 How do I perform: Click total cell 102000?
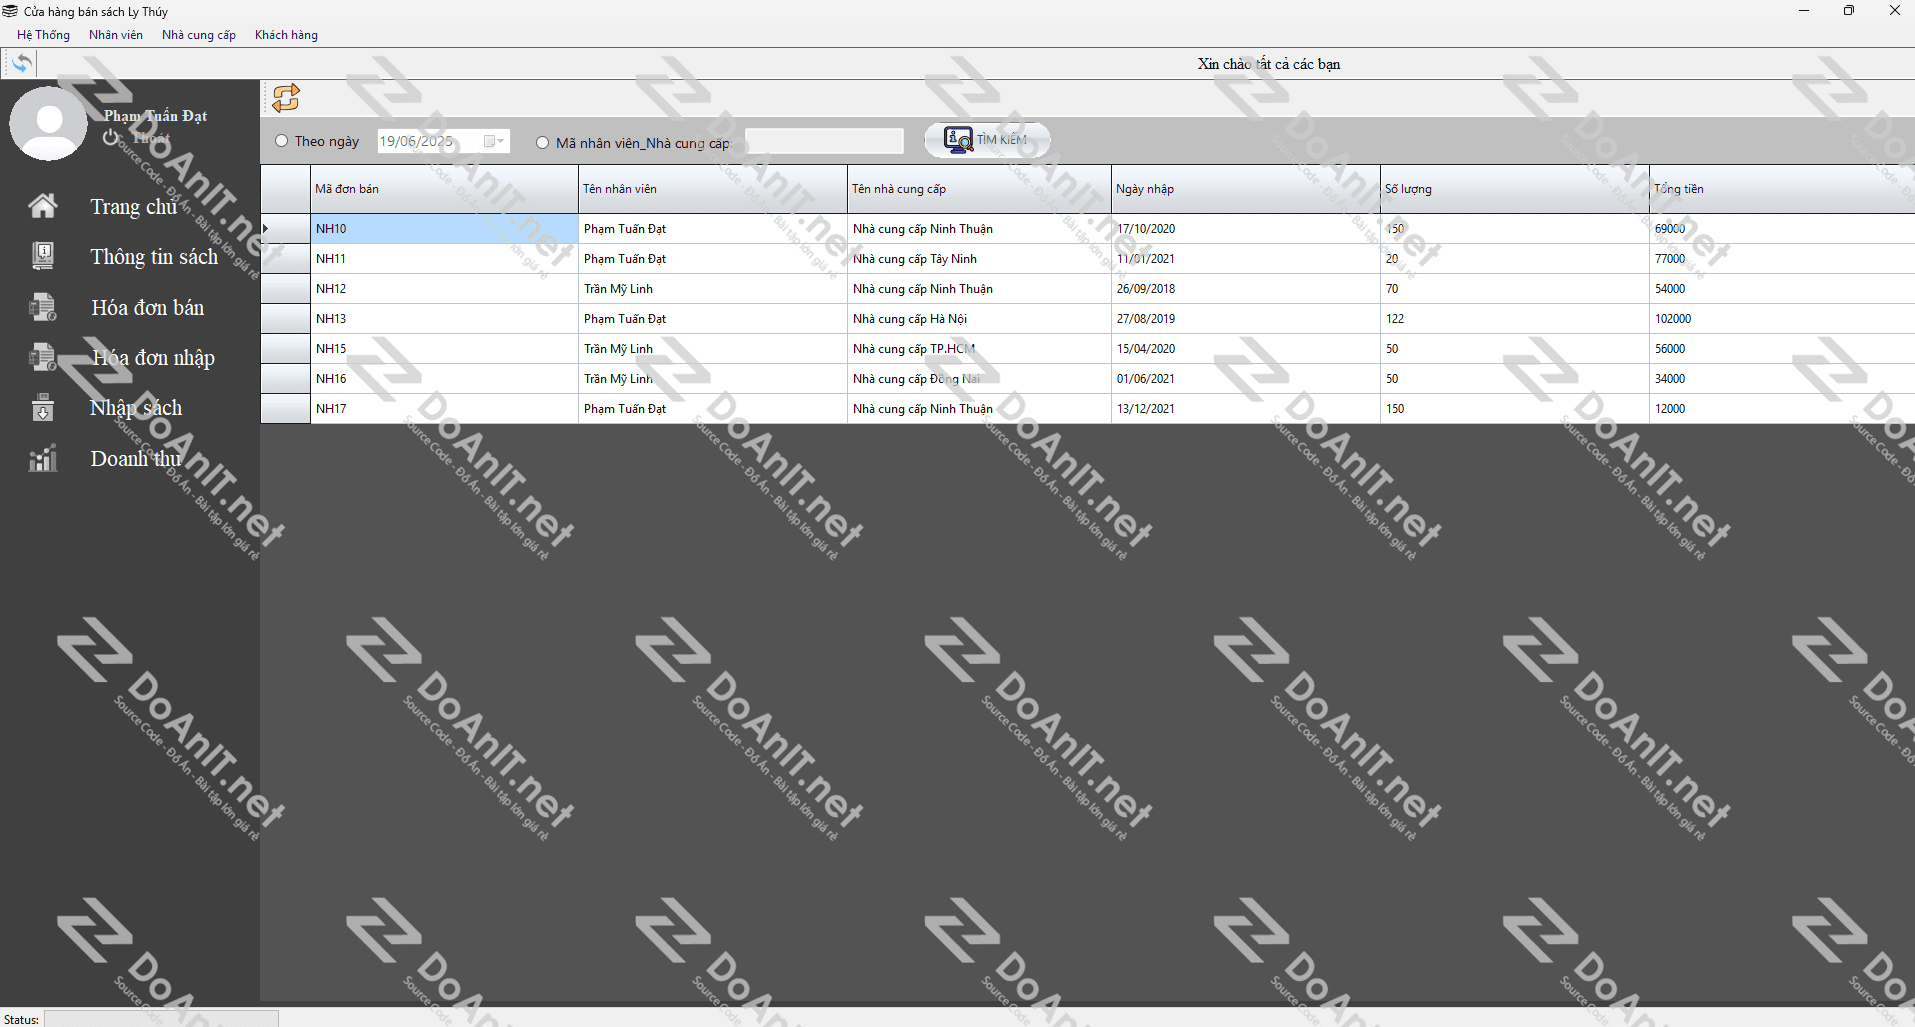tap(1782, 319)
